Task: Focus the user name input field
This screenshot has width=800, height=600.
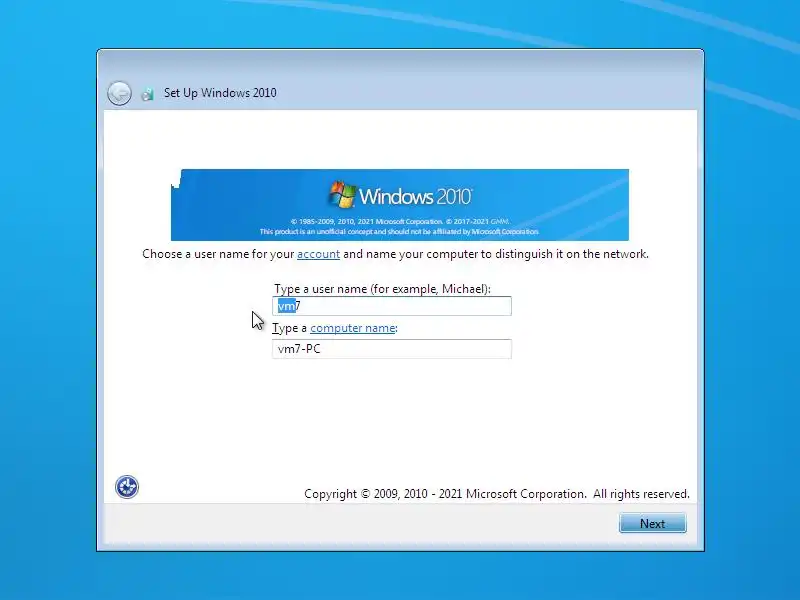Action: click(x=392, y=306)
